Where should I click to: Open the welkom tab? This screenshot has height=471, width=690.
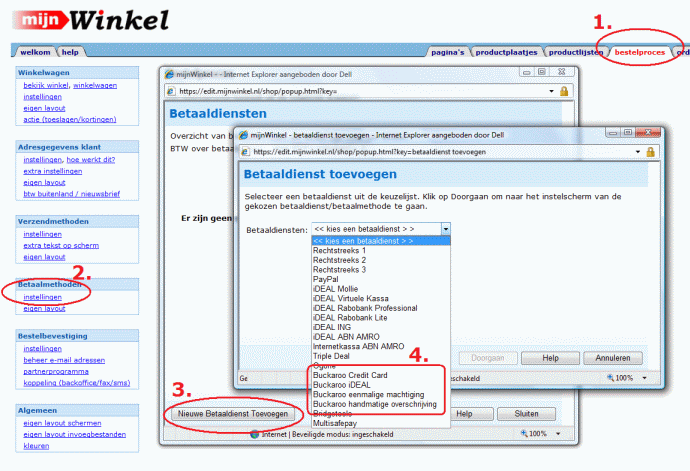click(x=35, y=52)
